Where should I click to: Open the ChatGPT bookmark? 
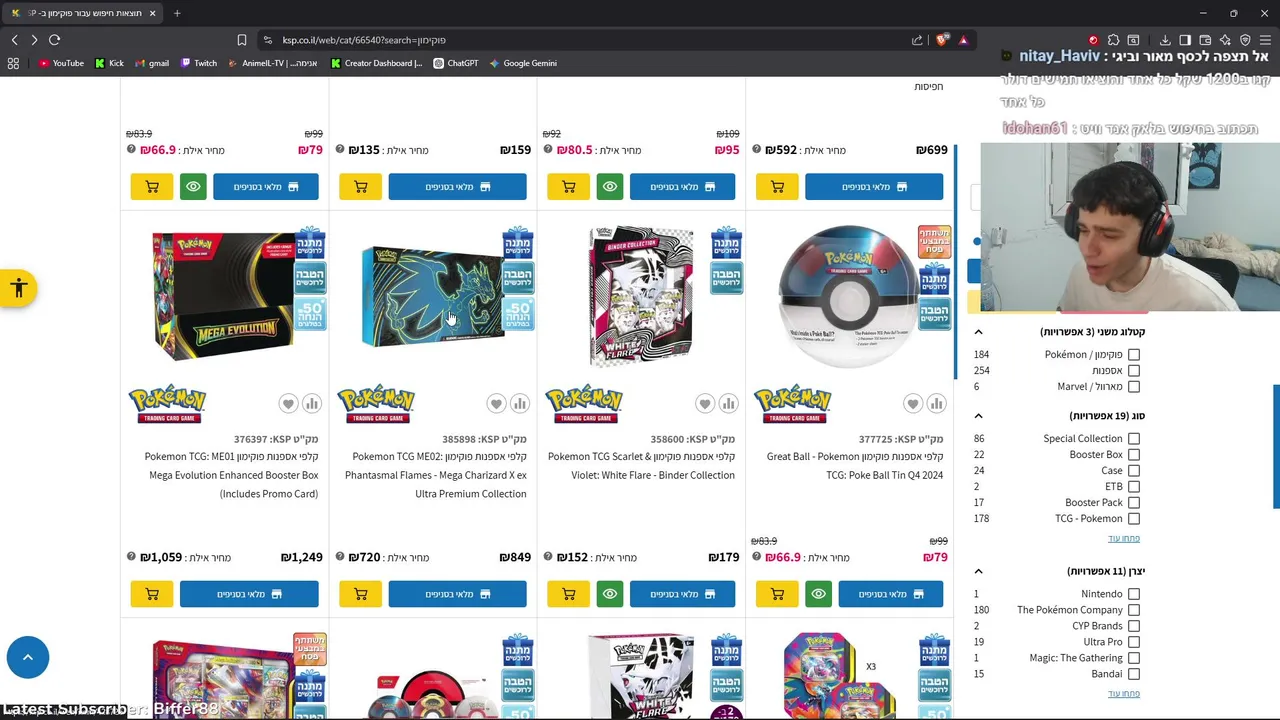click(x=455, y=63)
